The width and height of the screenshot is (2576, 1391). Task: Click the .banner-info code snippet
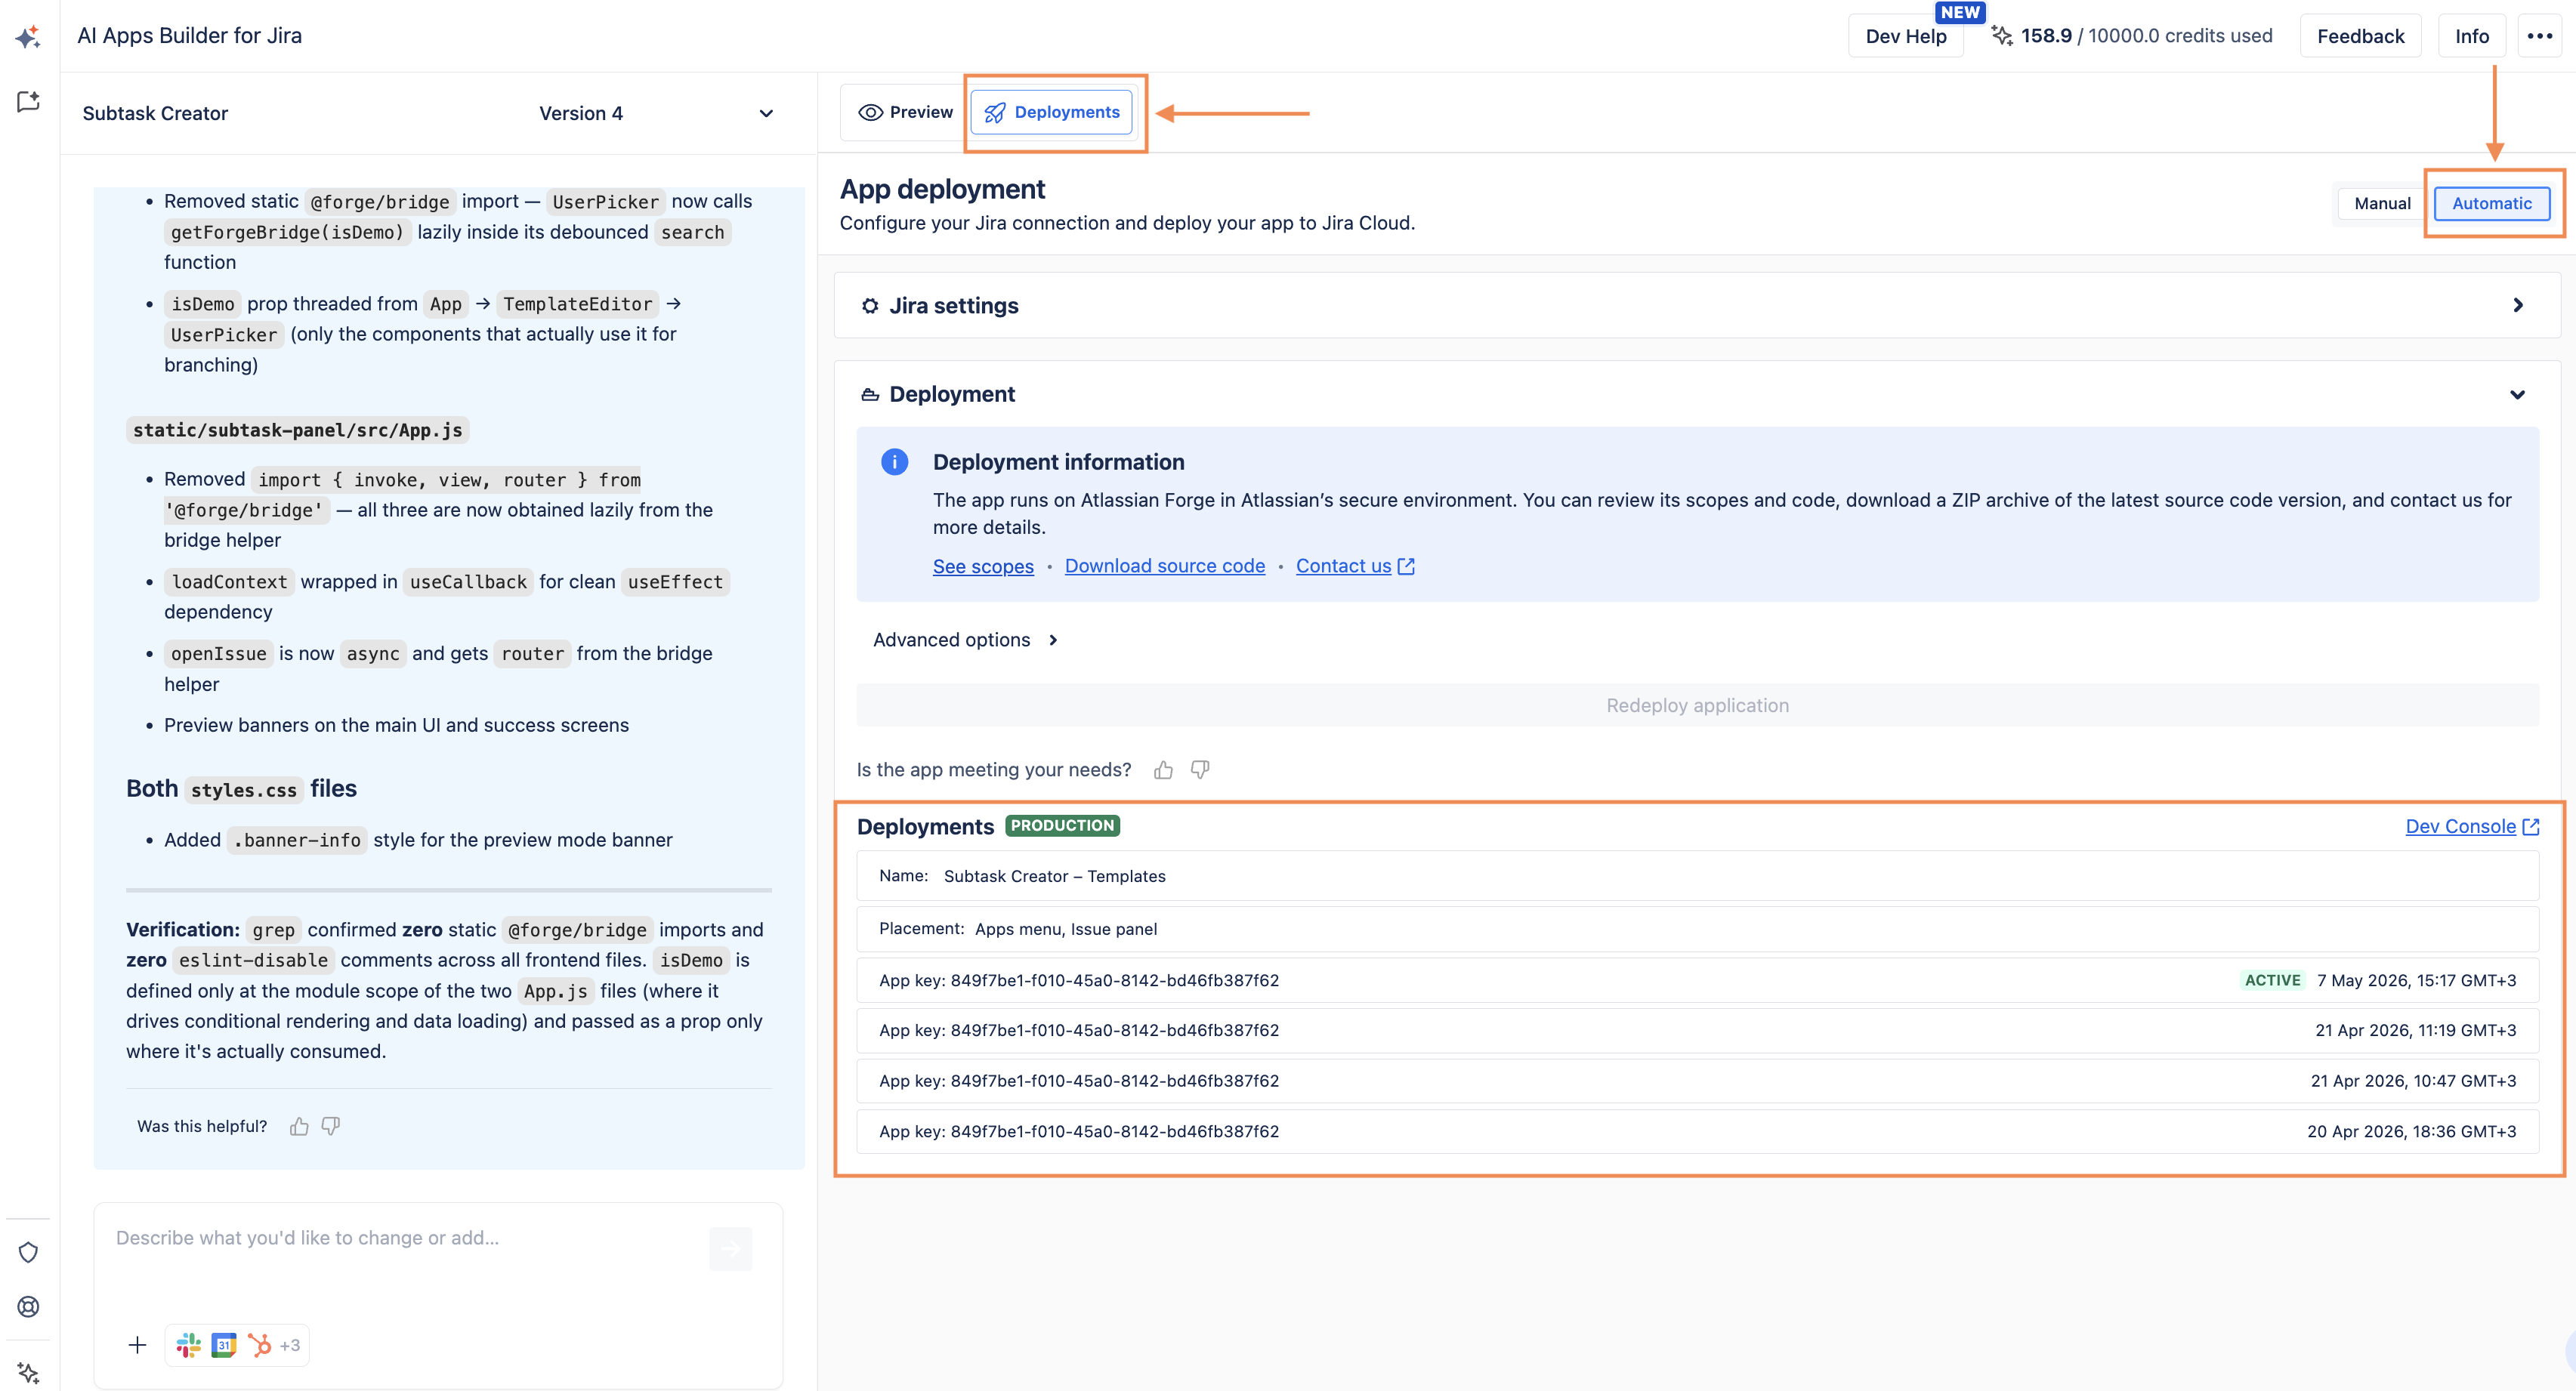click(297, 840)
